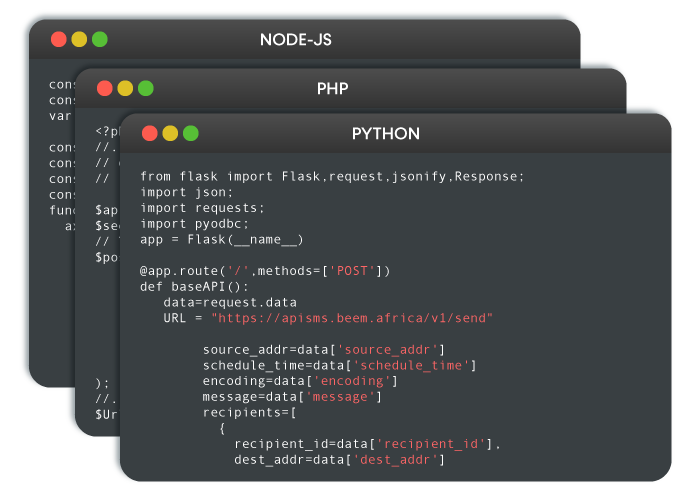This screenshot has height=500, width=700.
Task: Click the 'dest_addr=data' line
Action: tap(340, 460)
